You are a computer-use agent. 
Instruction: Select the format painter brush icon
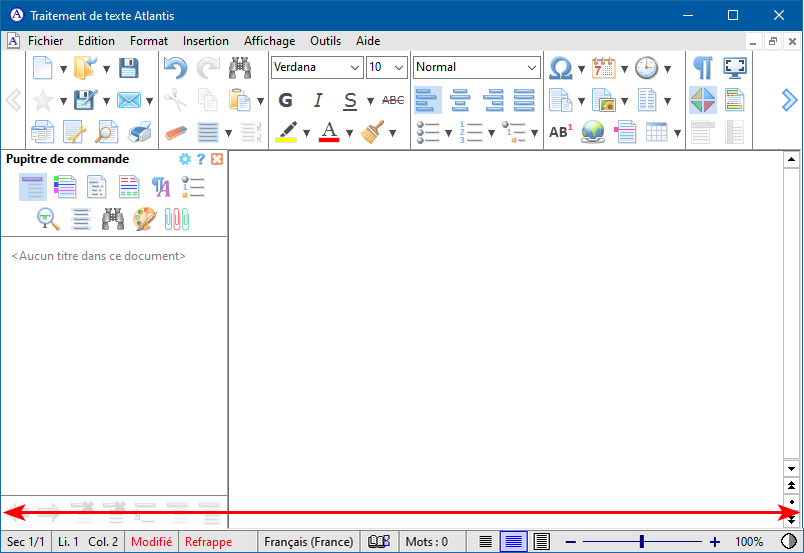373,132
